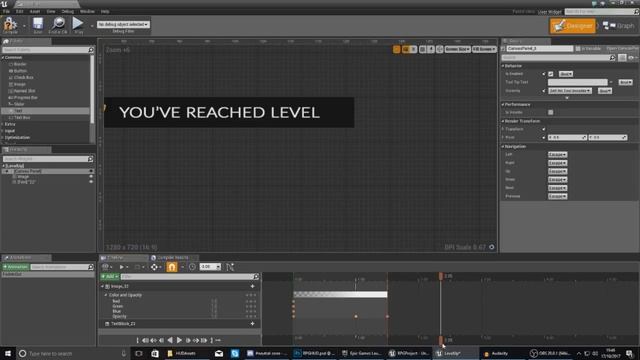Click the Compile toolbar icon
The width and height of the screenshot is (640, 360).
click(10, 25)
